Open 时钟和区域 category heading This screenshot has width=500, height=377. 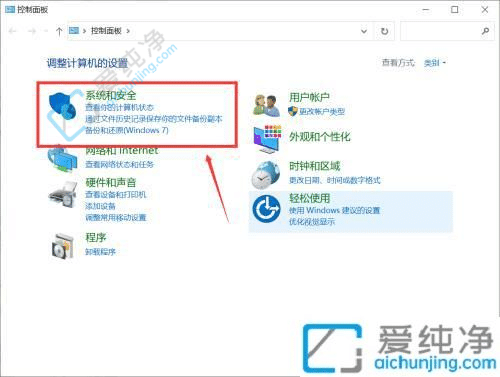point(314,166)
